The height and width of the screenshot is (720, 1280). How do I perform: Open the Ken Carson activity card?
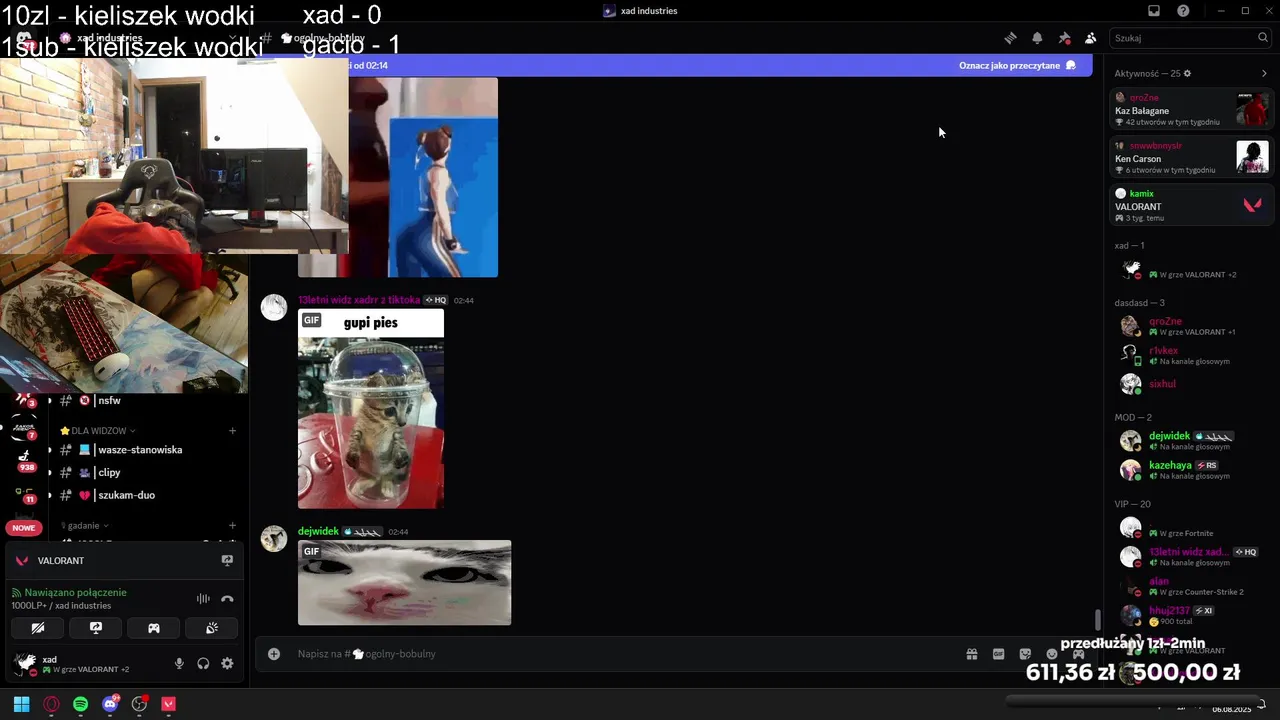(1192, 157)
